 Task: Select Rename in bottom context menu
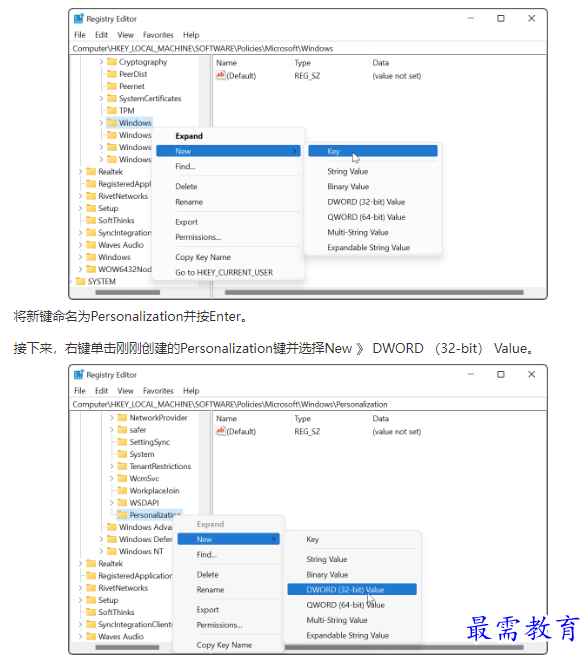click(x=210, y=590)
